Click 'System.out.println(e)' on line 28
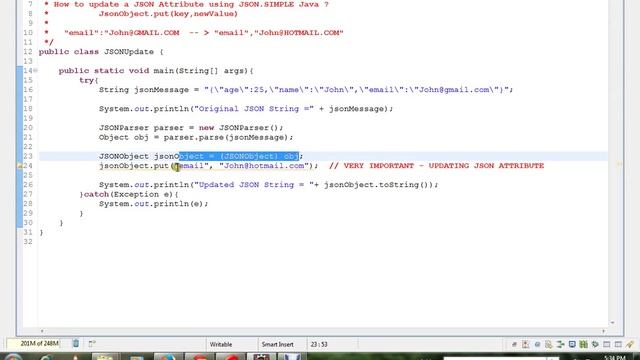Viewport: 640px width, 360px height. coord(151,204)
